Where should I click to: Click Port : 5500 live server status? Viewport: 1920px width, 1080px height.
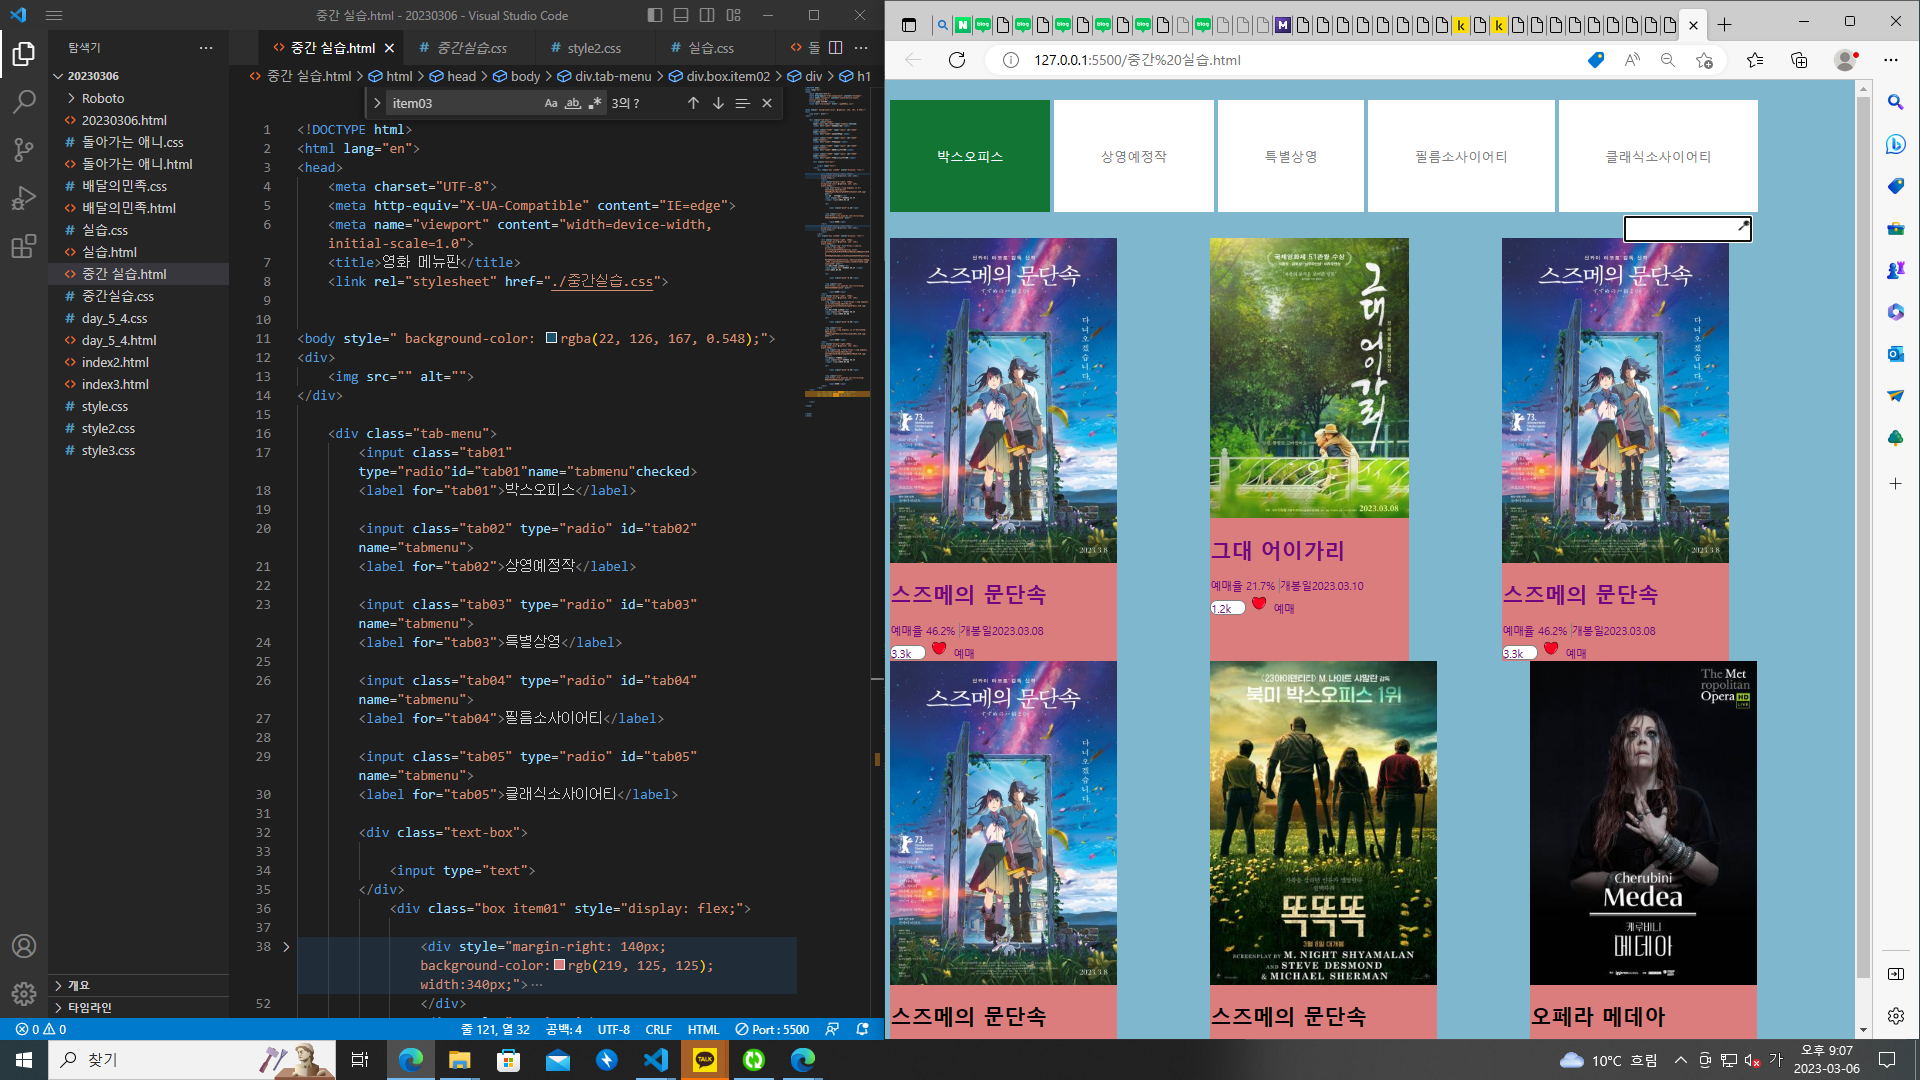pyautogui.click(x=771, y=1029)
